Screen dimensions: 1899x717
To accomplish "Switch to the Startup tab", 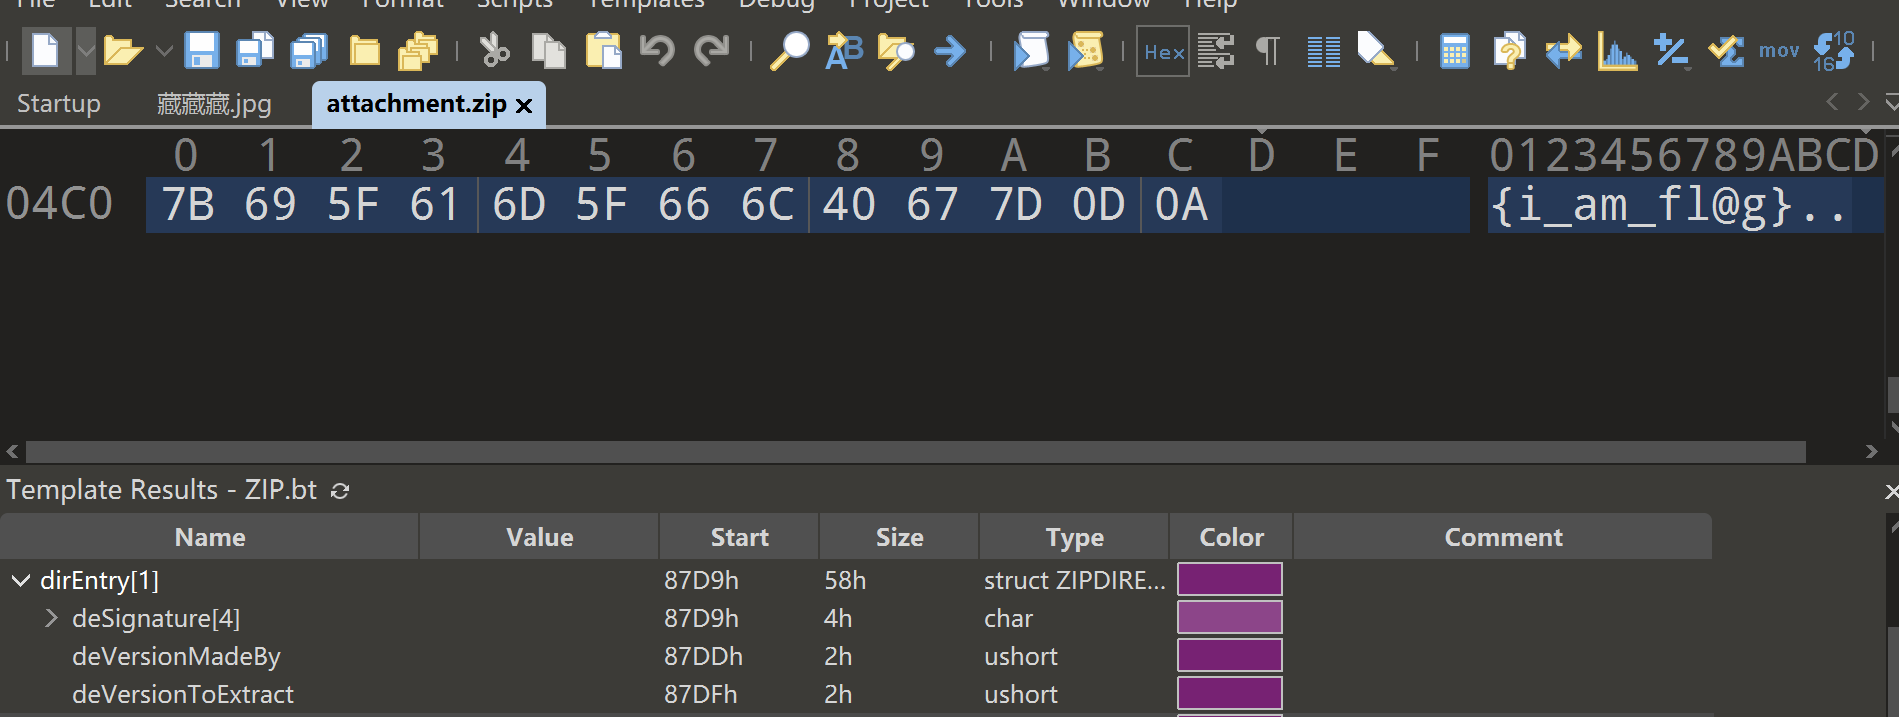I will pyautogui.click(x=59, y=104).
